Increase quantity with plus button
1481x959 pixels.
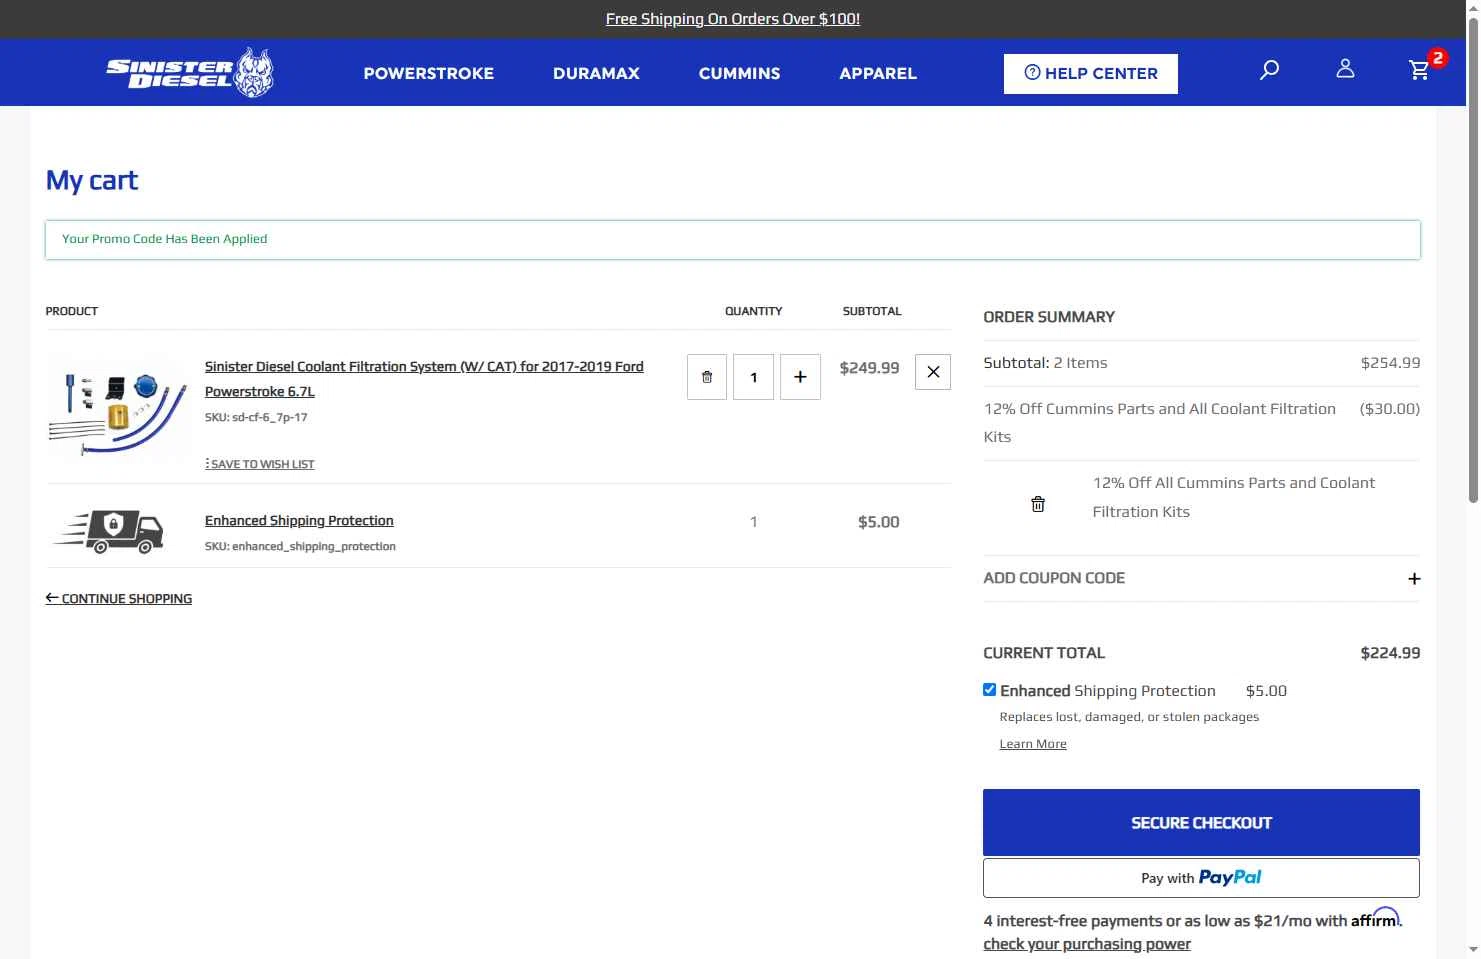click(800, 377)
